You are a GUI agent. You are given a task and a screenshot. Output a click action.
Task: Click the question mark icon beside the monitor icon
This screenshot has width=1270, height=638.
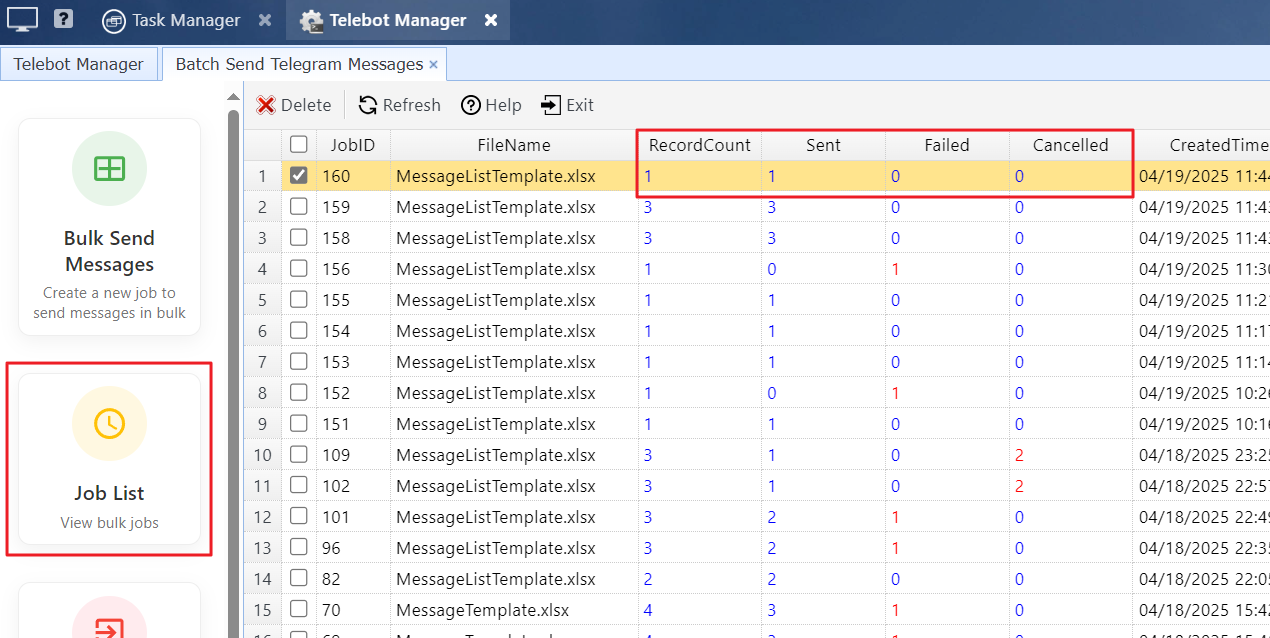point(64,19)
